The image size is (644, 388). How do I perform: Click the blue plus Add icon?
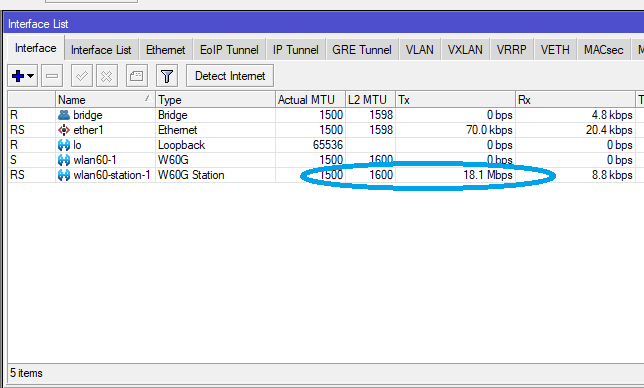(18, 76)
